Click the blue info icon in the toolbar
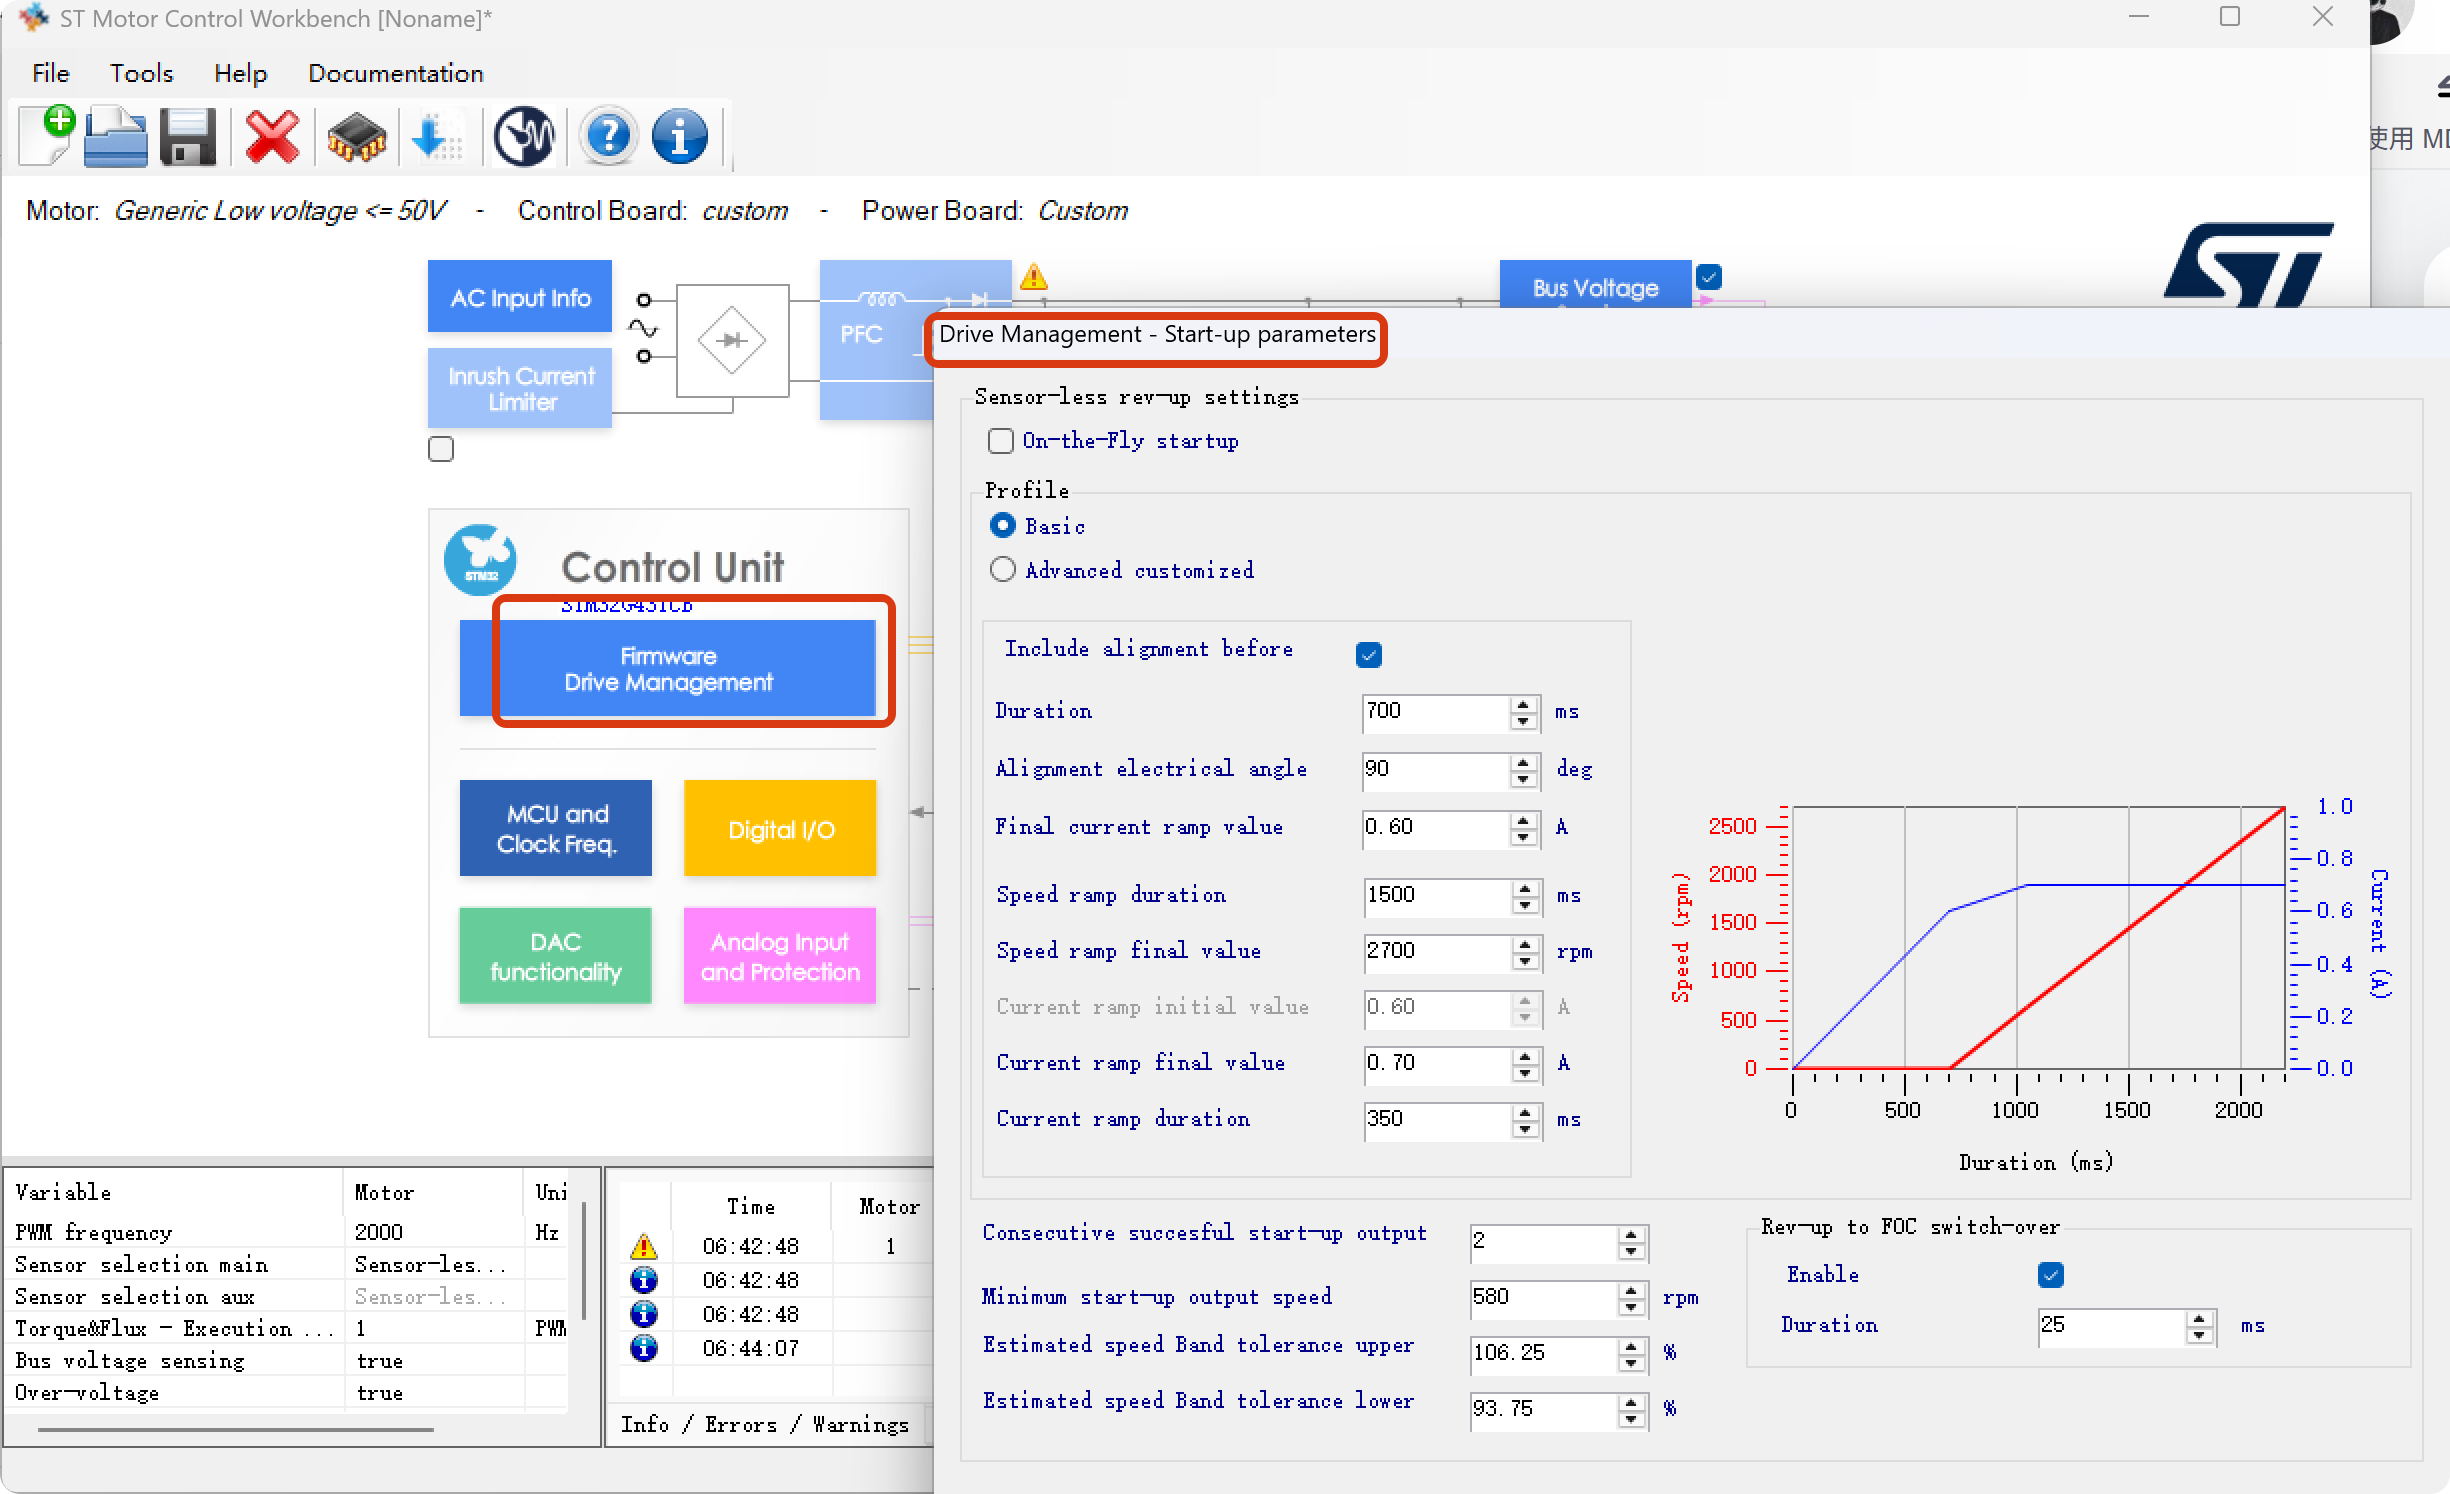Image resolution: width=2450 pixels, height=1494 pixels. [679, 136]
